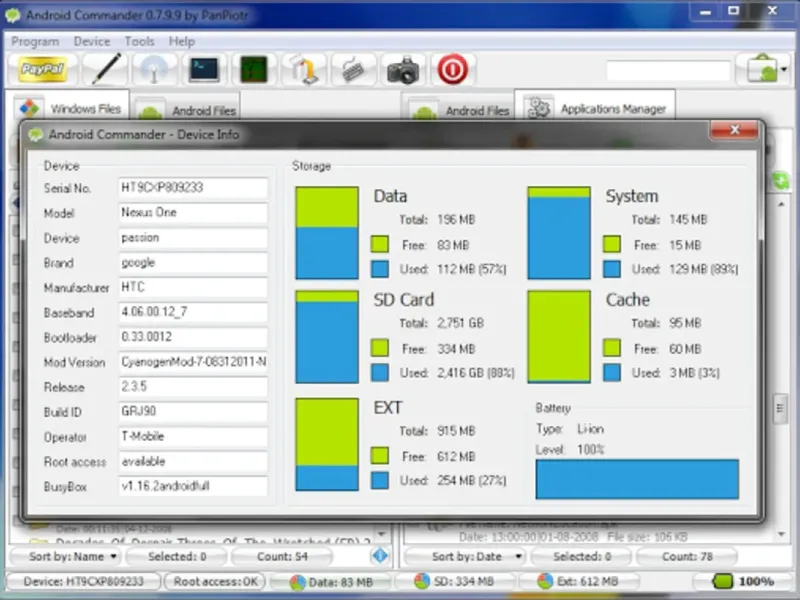The image size is (800, 600).
Task: Click SD: 334 MB status entry
Action: coord(454,581)
